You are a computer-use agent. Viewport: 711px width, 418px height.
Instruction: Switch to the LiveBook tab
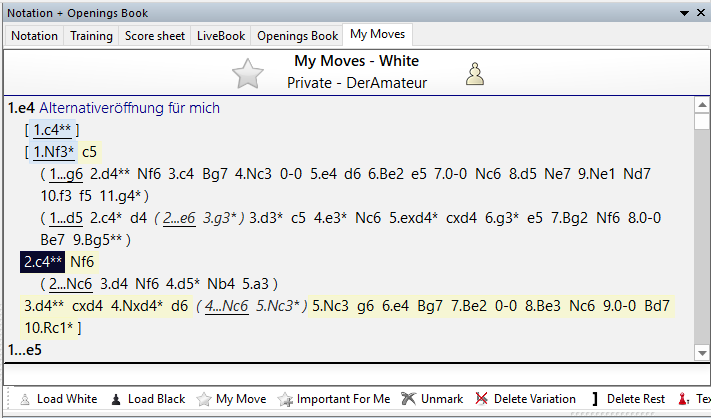221,36
